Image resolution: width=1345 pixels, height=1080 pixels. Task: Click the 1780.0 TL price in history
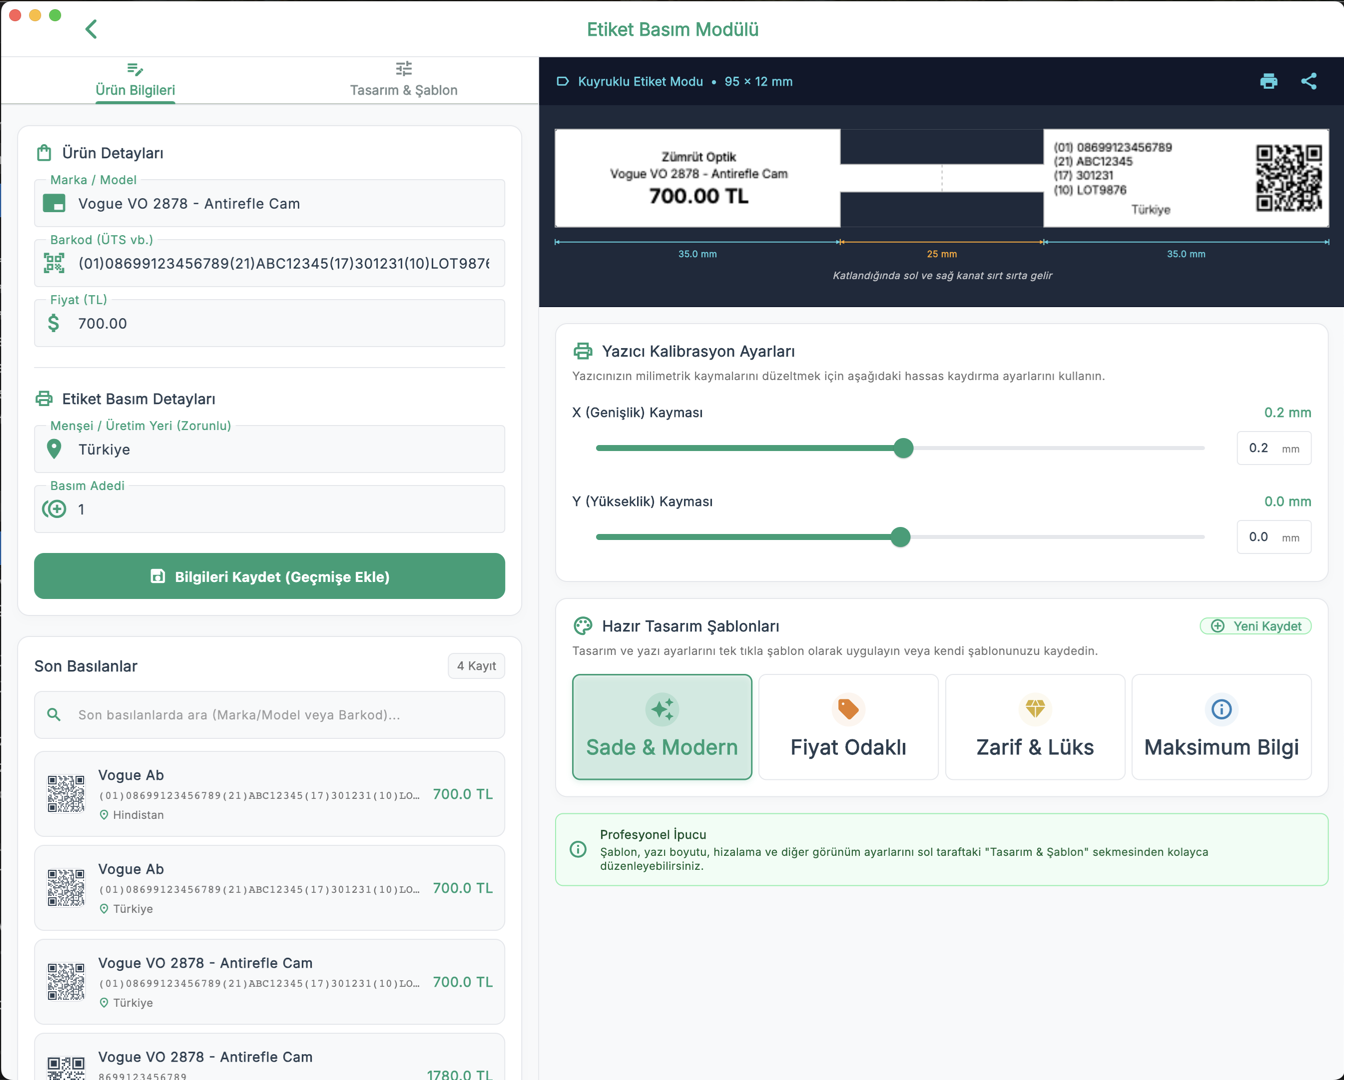click(x=460, y=1074)
